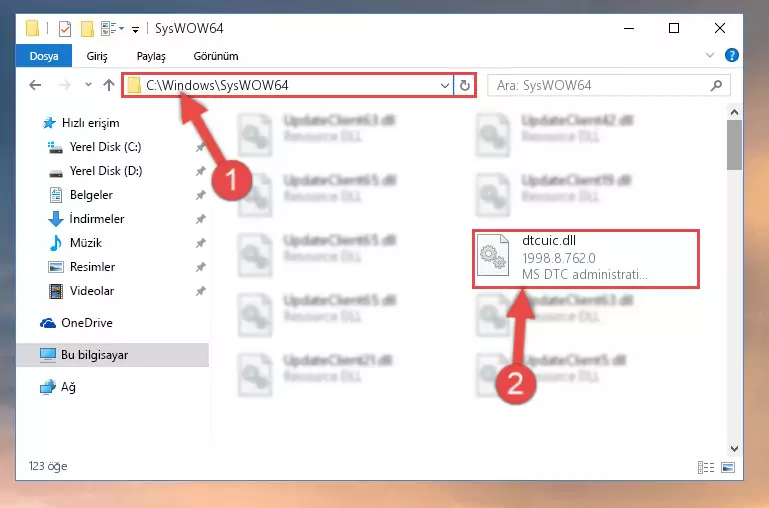Switch to large icons view in status bar
The height and width of the screenshot is (508, 769).
[728, 467]
